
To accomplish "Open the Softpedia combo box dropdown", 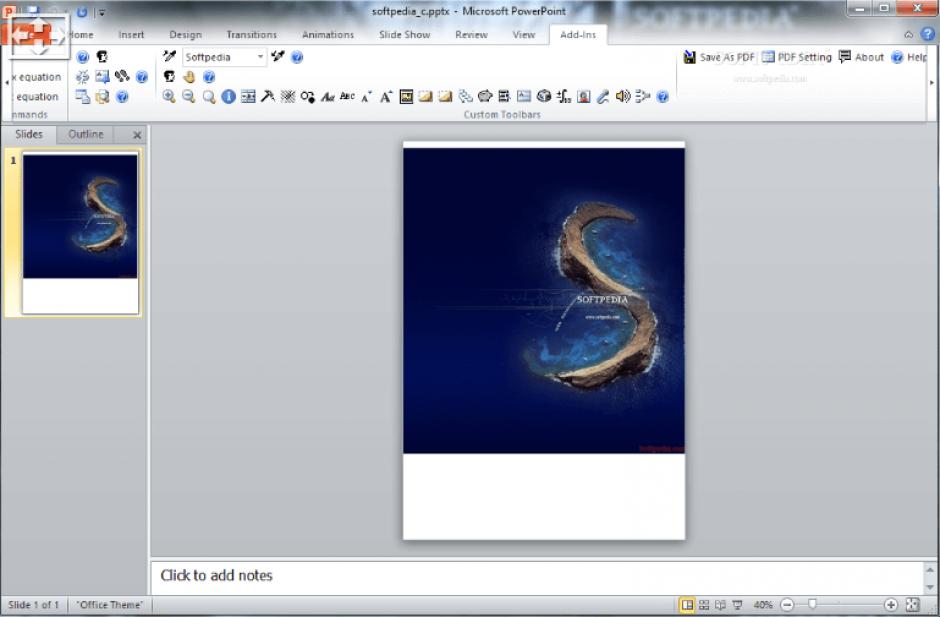I will 260,57.
